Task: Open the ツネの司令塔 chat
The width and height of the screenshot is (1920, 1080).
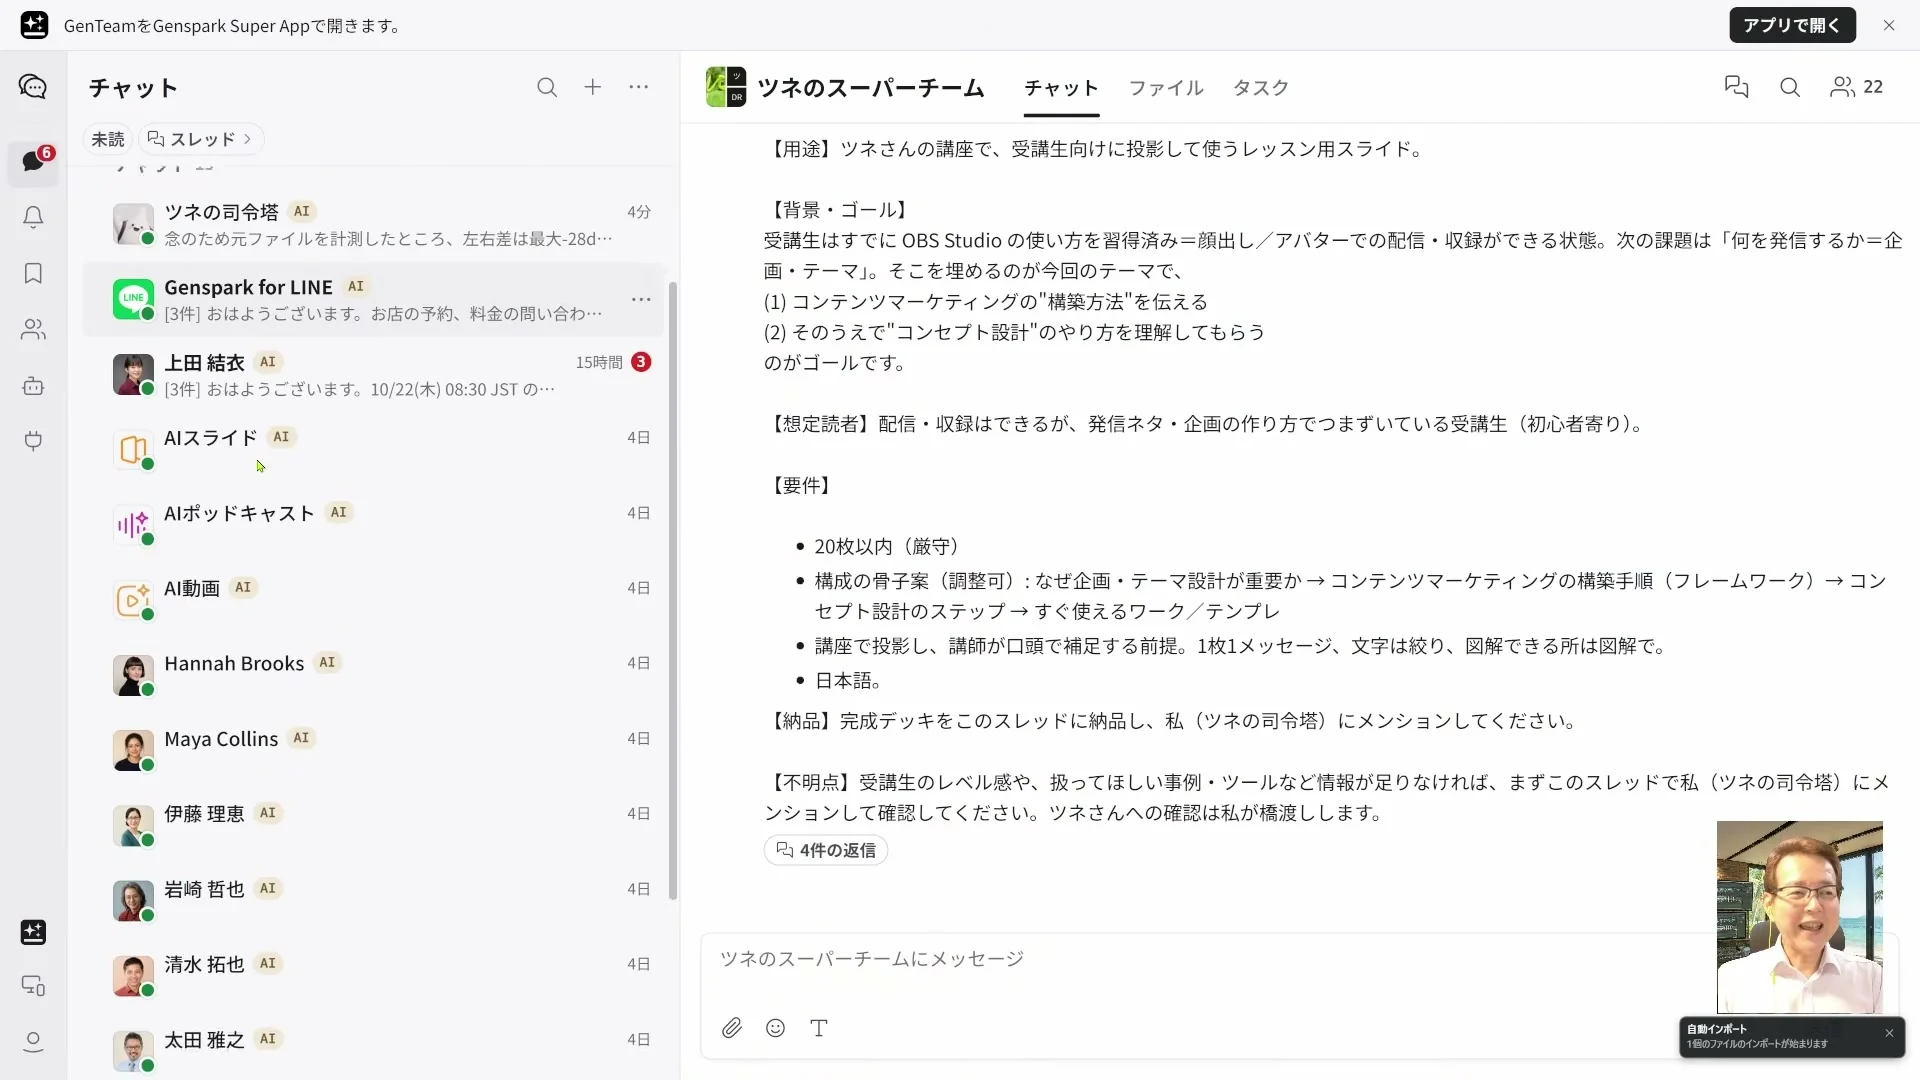Action: (374, 225)
